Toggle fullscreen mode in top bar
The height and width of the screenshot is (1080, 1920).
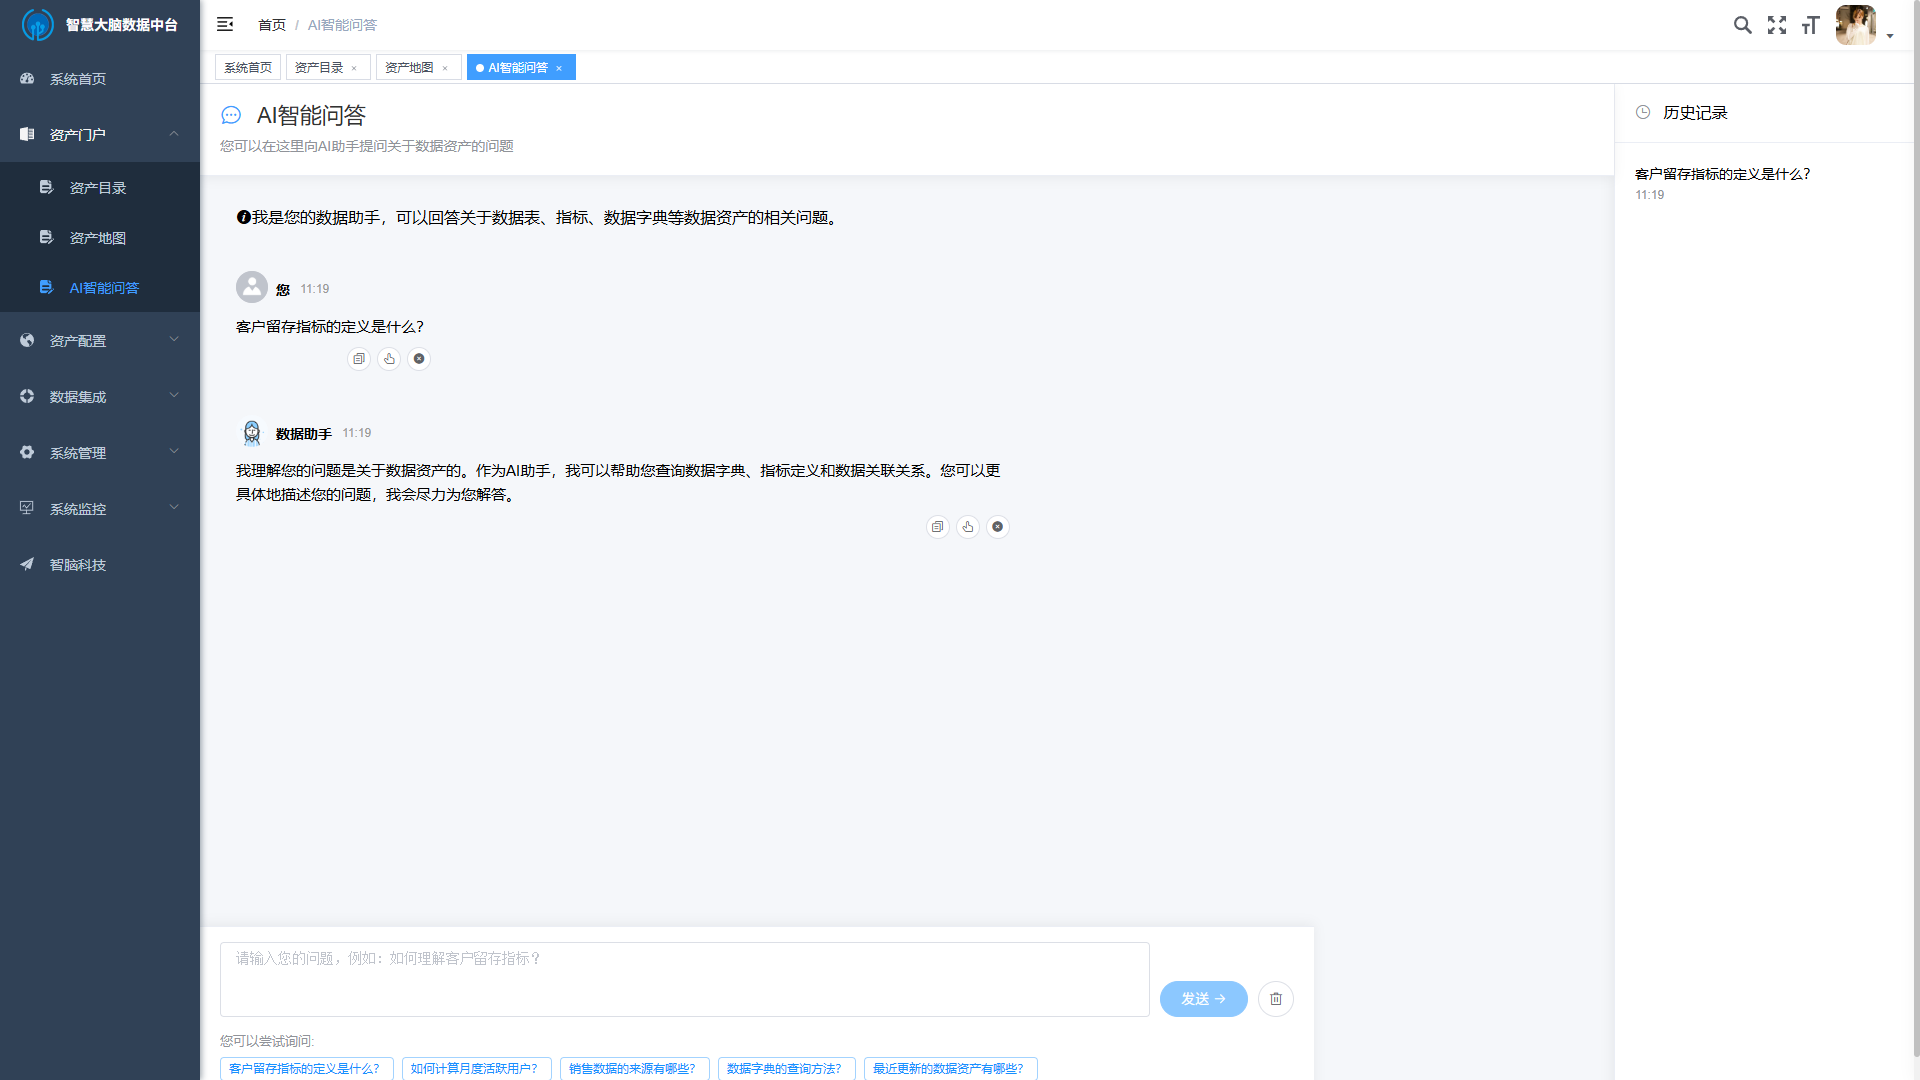click(1777, 25)
